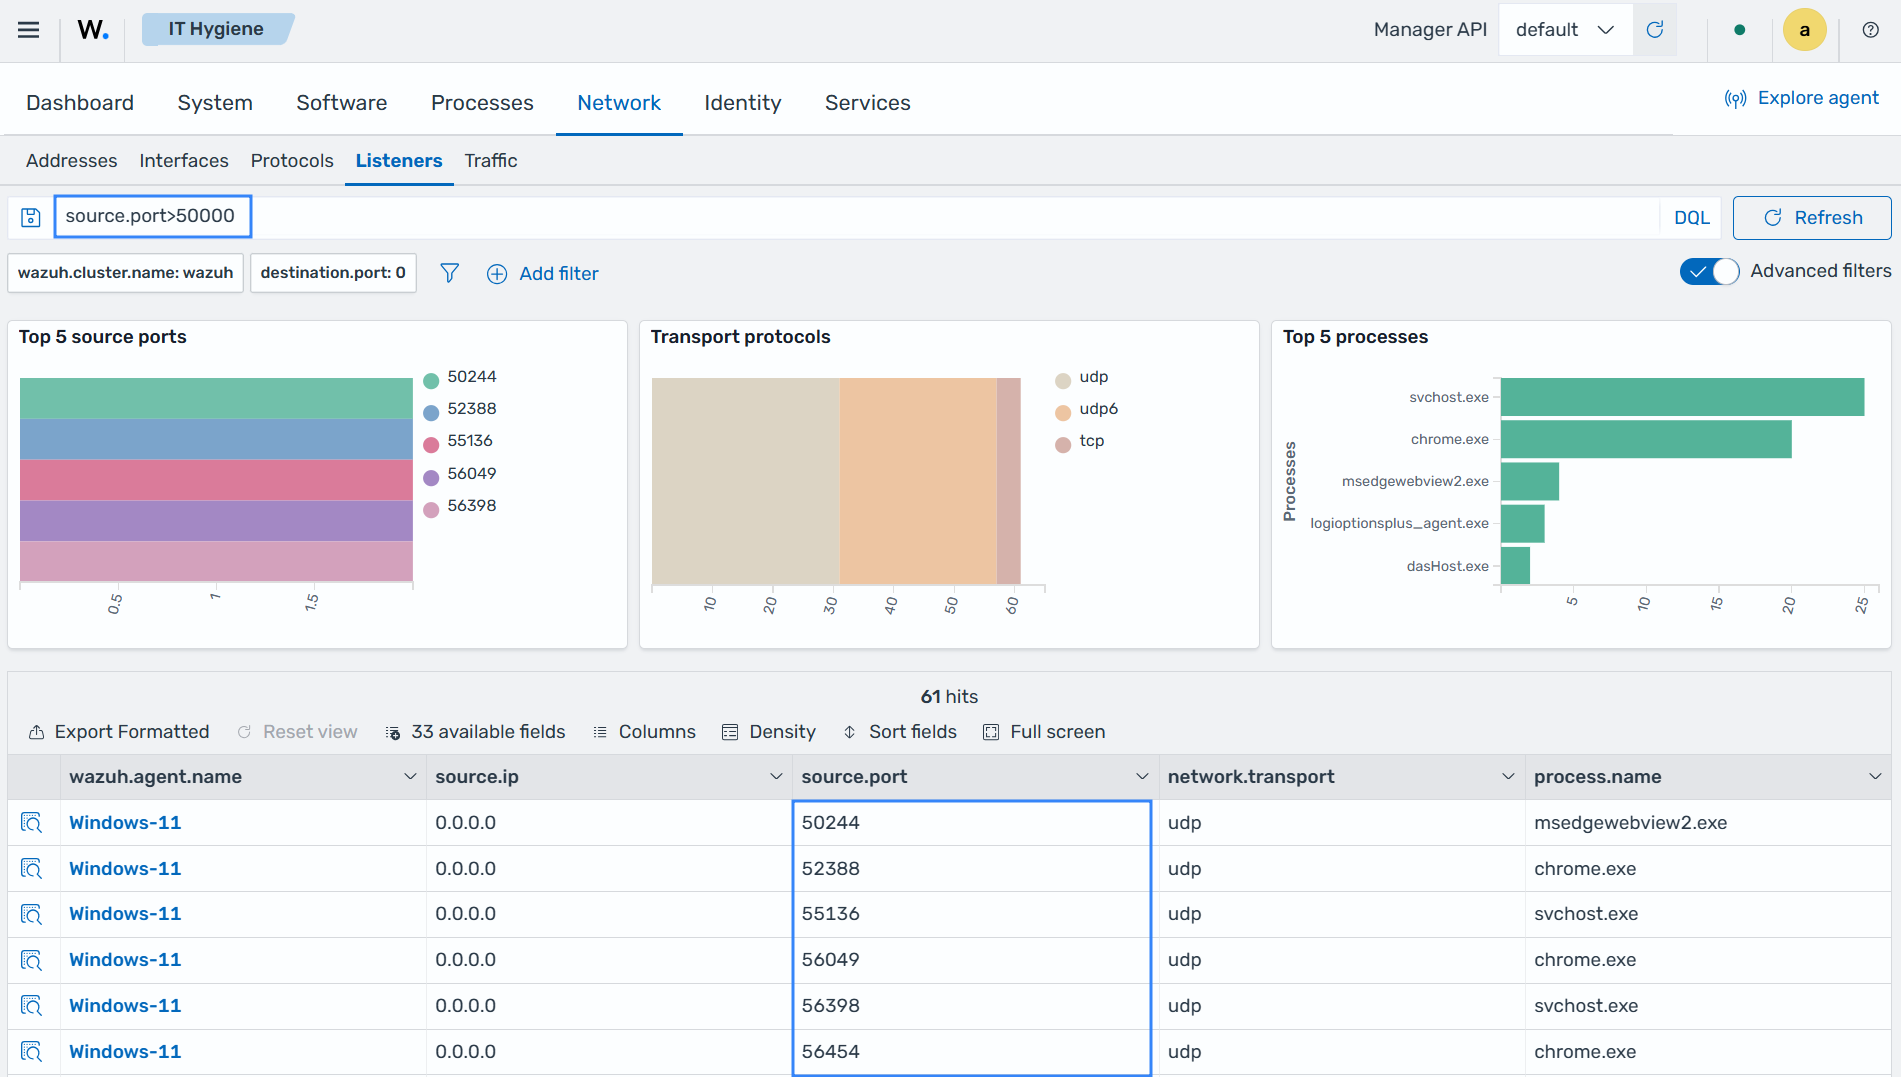The image size is (1901, 1077).
Task: Click the Refresh button
Action: [x=1811, y=218]
